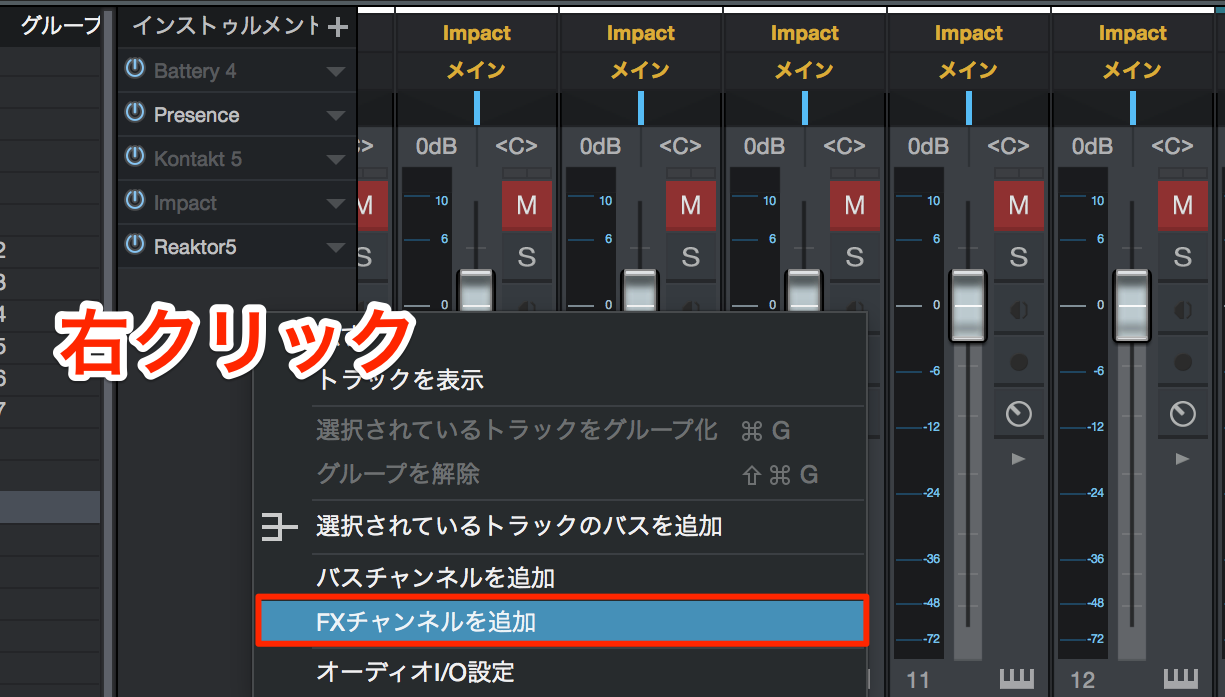Select the Battery 4 instrument name
The height and width of the screenshot is (697, 1225).
[195, 71]
